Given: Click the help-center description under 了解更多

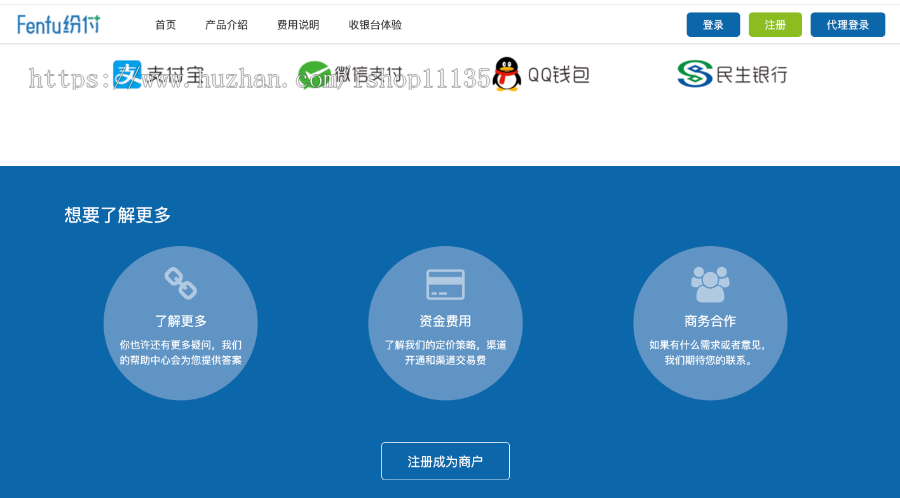Looking at the screenshot, I should coord(181,352).
